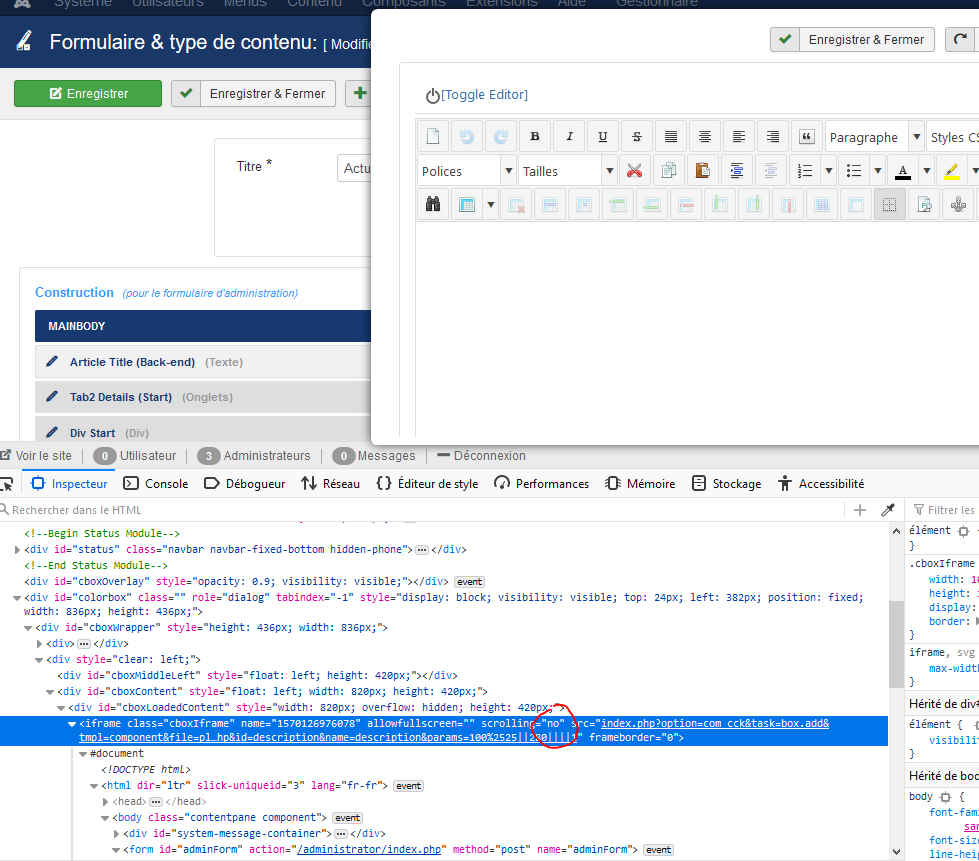
Task: Copy selection with the copy icon
Action: click(x=669, y=170)
